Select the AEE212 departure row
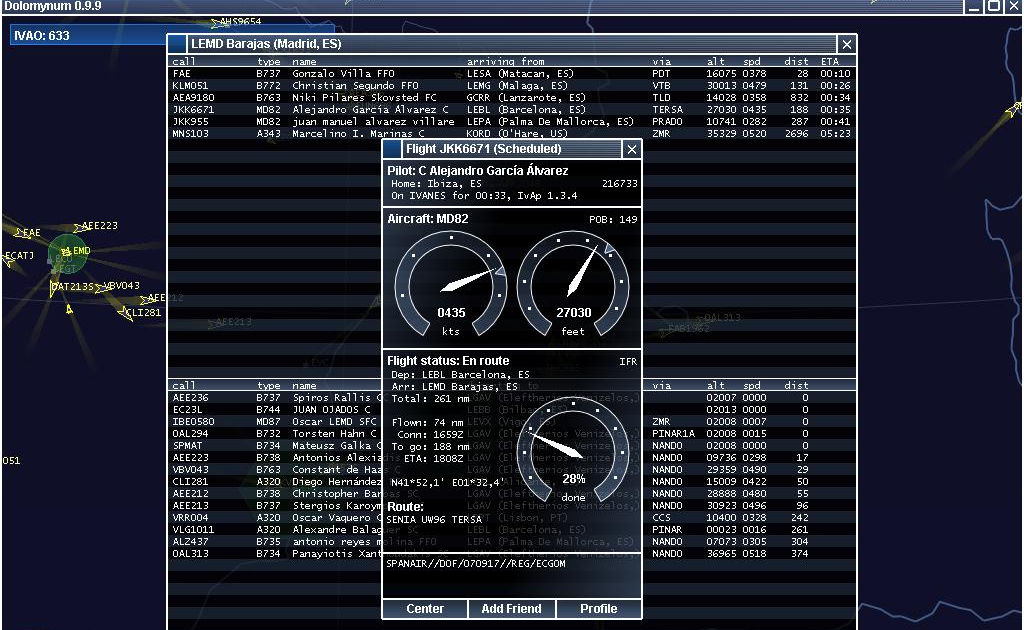The width and height of the screenshot is (1024, 630). [x=511, y=494]
